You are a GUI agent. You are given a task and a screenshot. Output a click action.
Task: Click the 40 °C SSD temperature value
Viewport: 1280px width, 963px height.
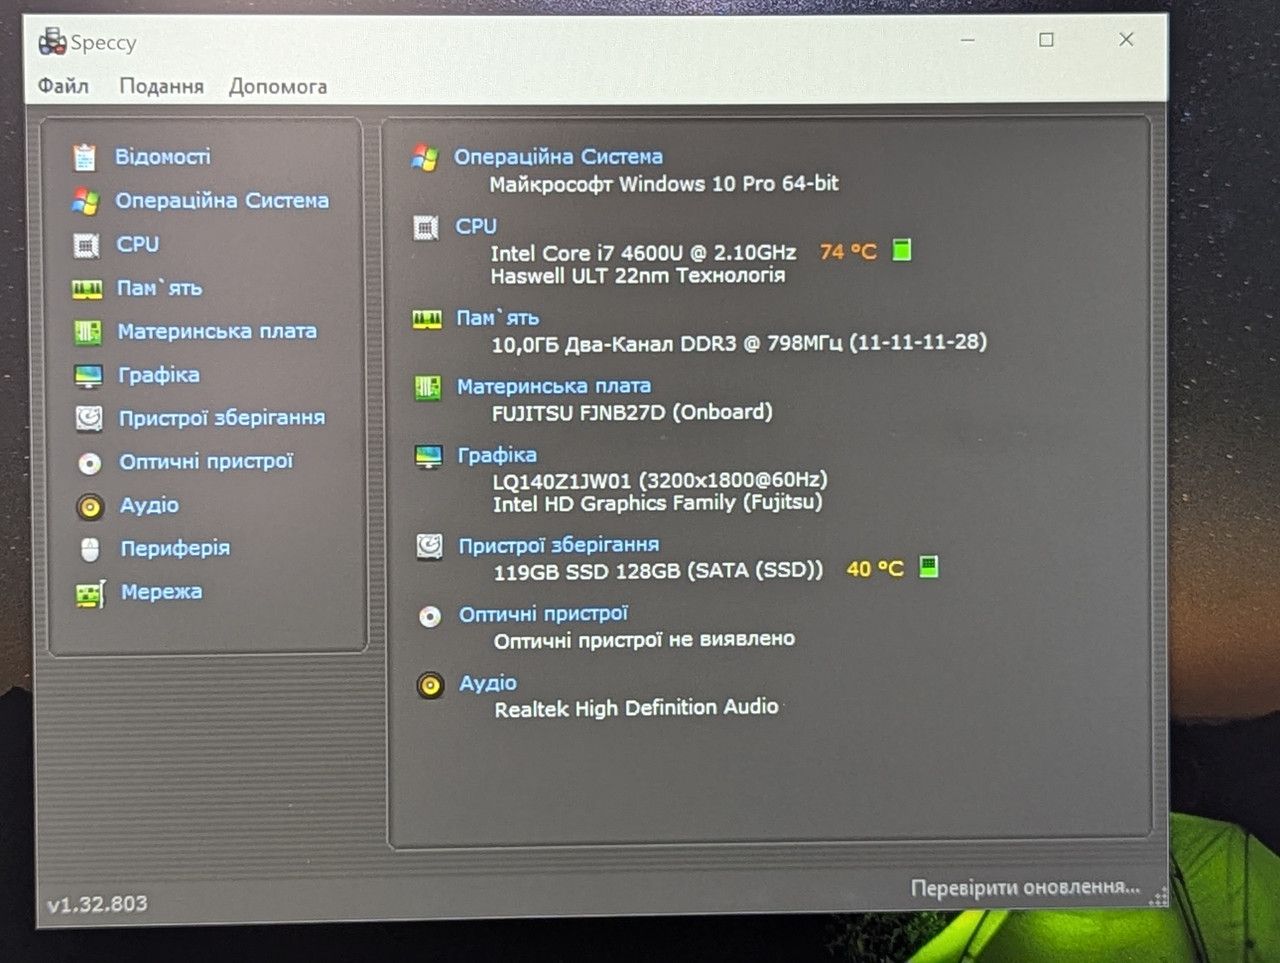tap(875, 569)
